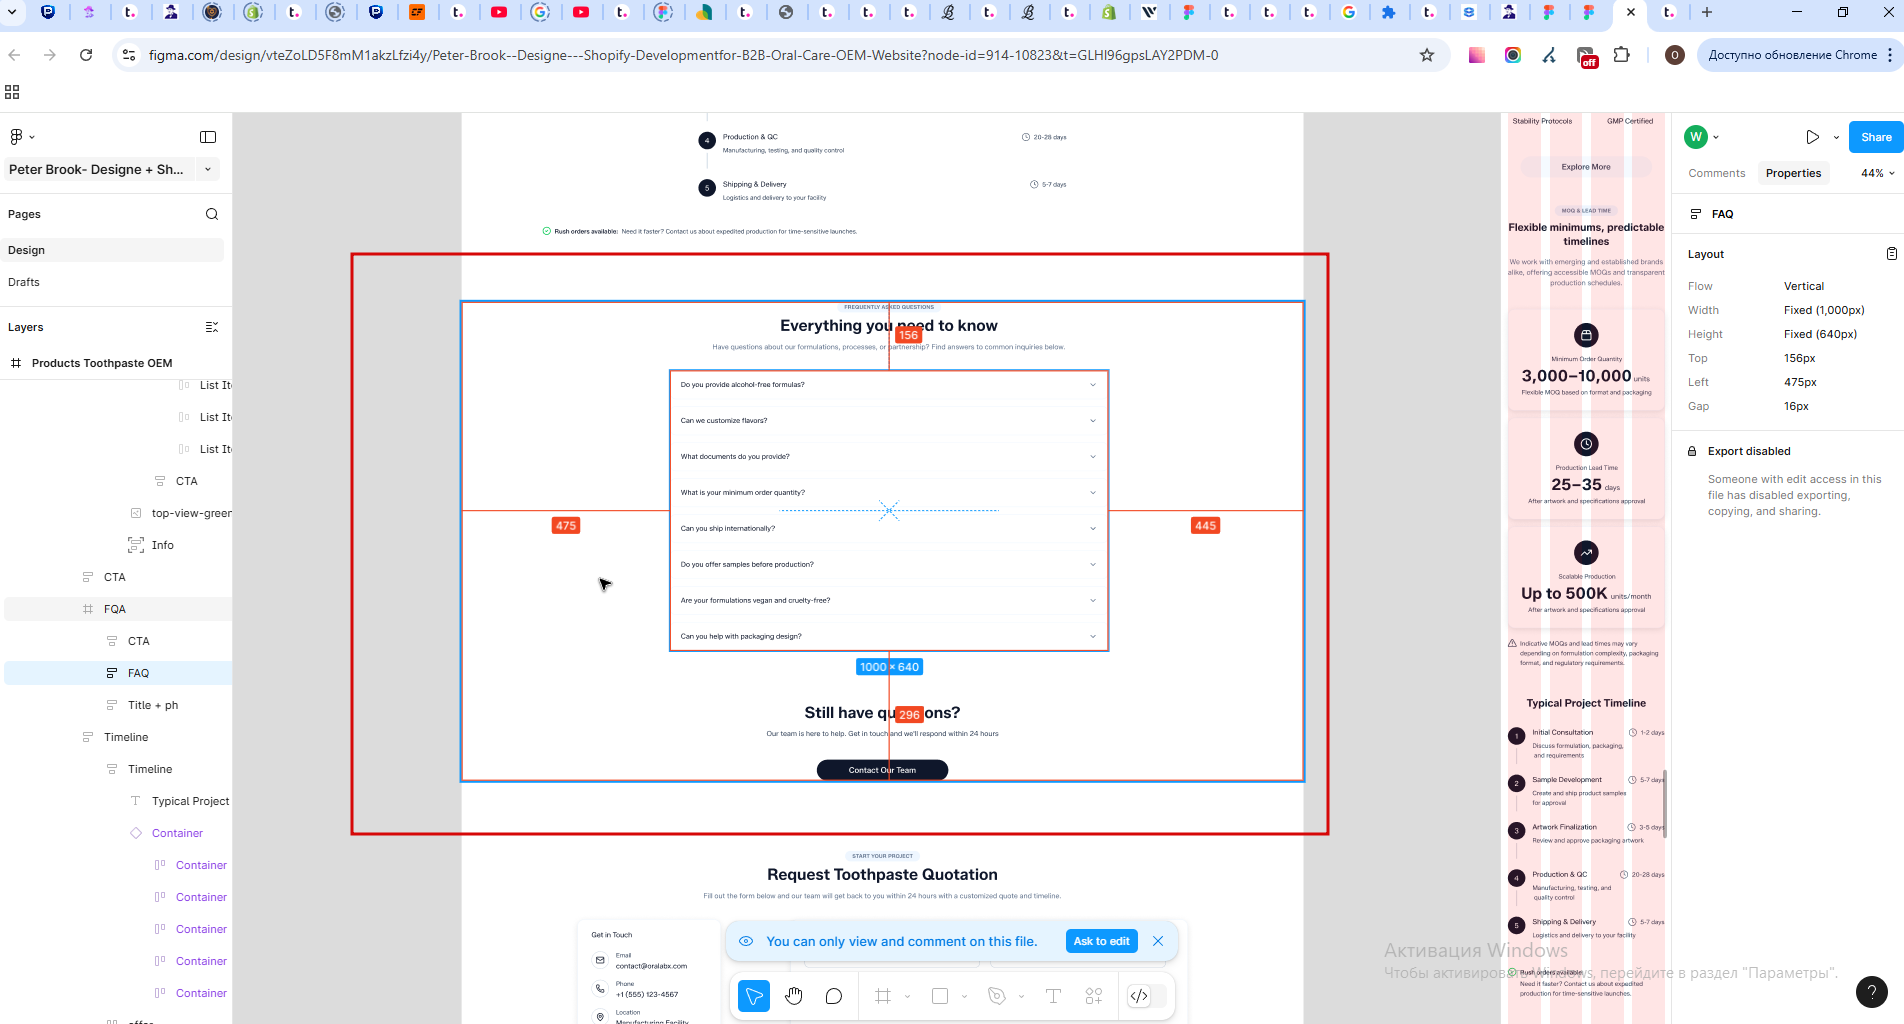Click Ask to edit button
Viewport: 1904px width, 1024px height.
1101,941
